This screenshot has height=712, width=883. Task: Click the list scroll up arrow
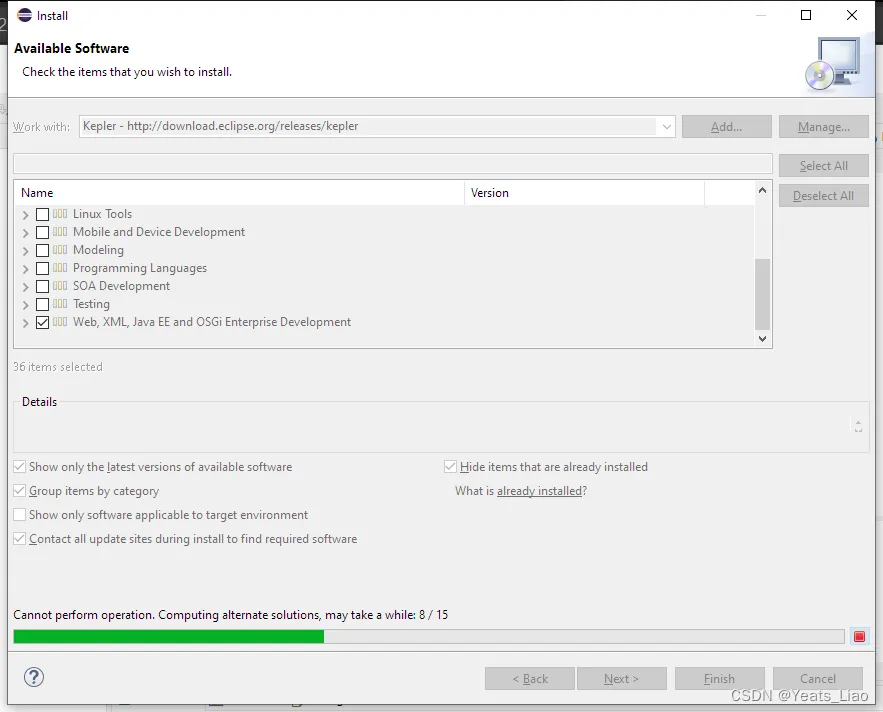762,190
